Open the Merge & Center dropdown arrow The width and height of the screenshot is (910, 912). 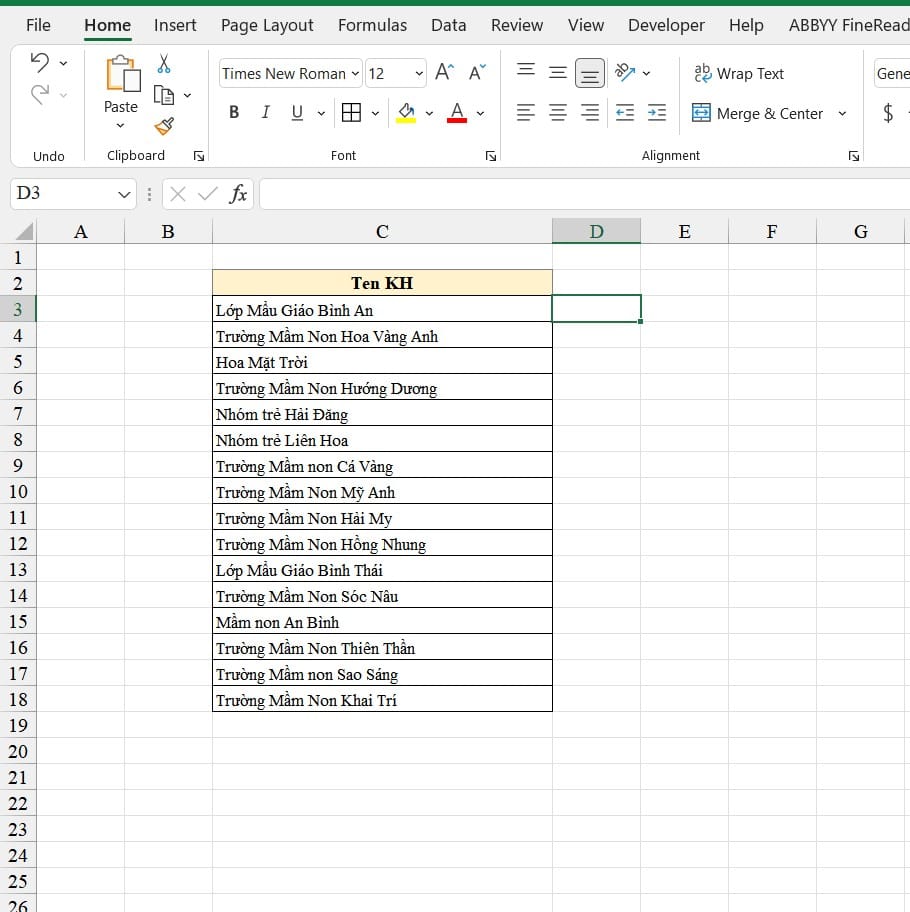click(x=842, y=114)
